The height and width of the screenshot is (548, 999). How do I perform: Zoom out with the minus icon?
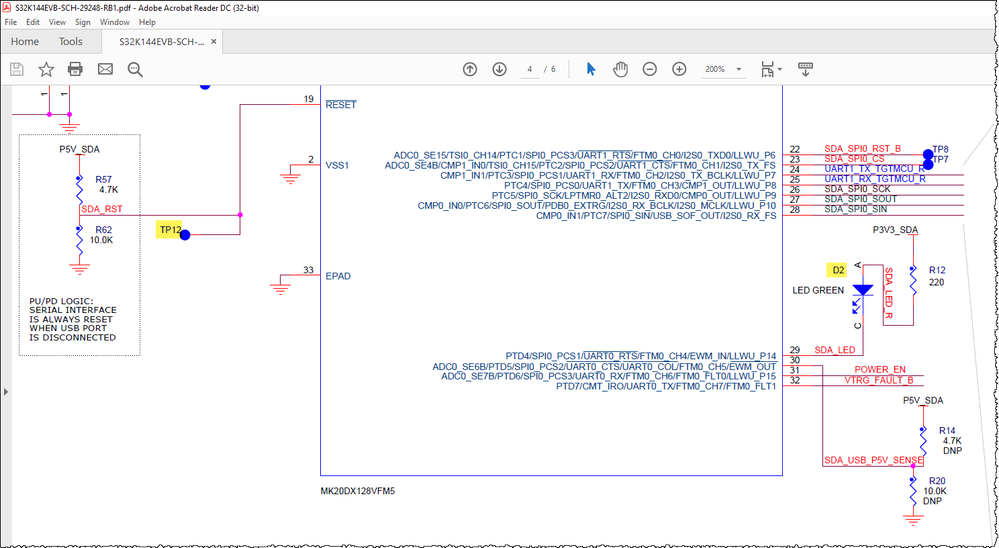(649, 69)
